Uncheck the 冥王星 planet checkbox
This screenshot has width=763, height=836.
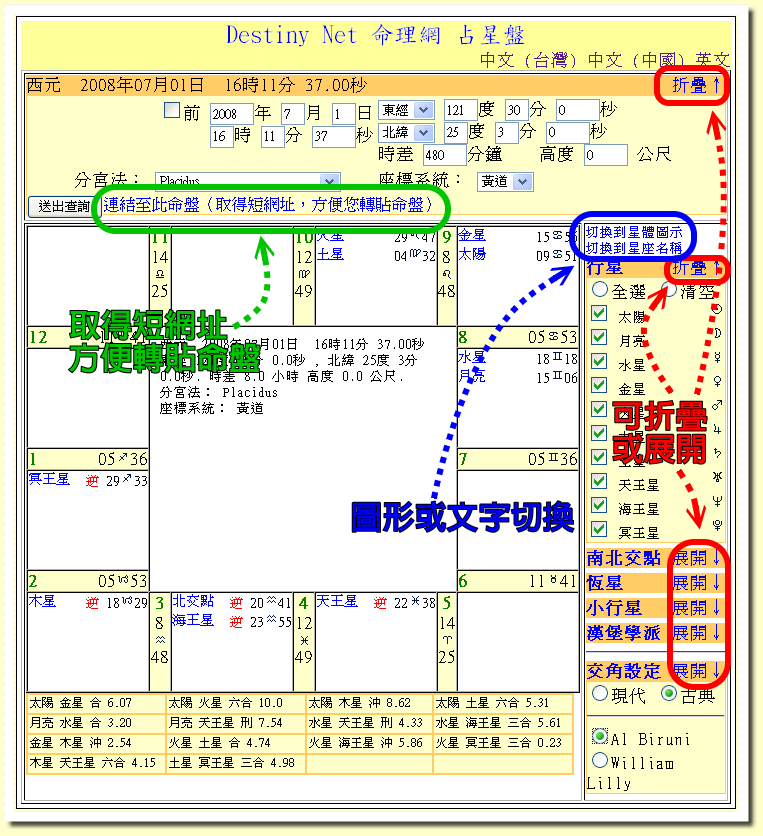(599, 529)
